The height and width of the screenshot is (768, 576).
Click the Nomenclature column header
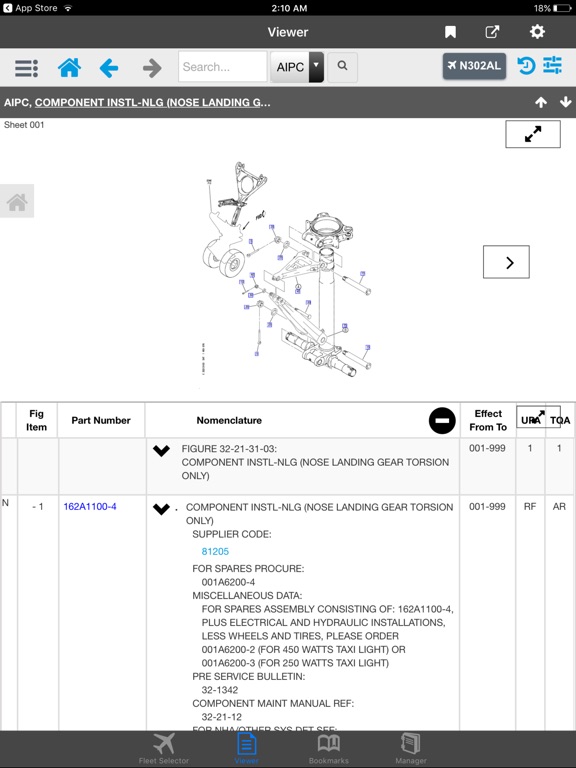[x=229, y=420]
